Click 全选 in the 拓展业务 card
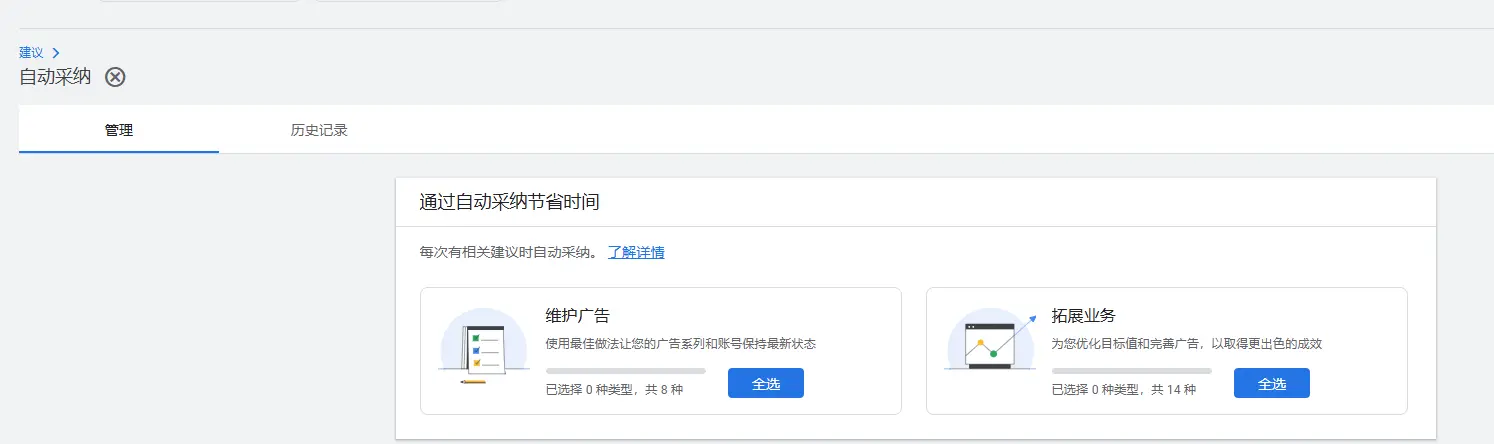Screen dimensions: 1494x444 tap(1272, 383)
